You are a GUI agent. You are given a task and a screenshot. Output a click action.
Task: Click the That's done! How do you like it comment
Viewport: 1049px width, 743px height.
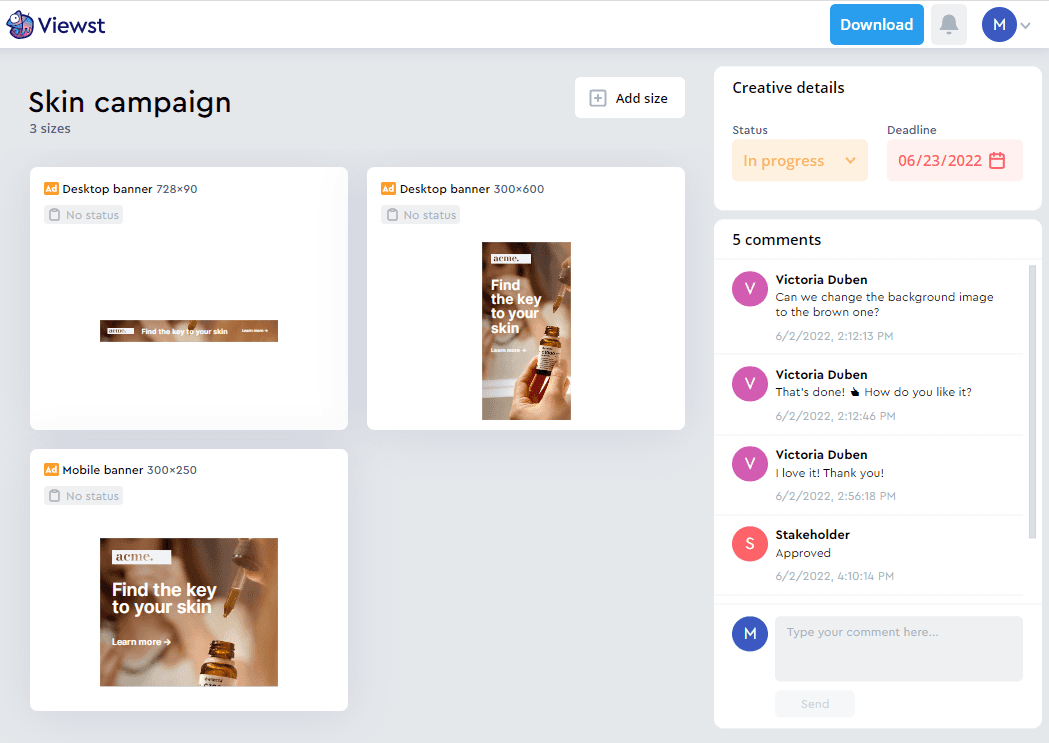click(874, 392)
